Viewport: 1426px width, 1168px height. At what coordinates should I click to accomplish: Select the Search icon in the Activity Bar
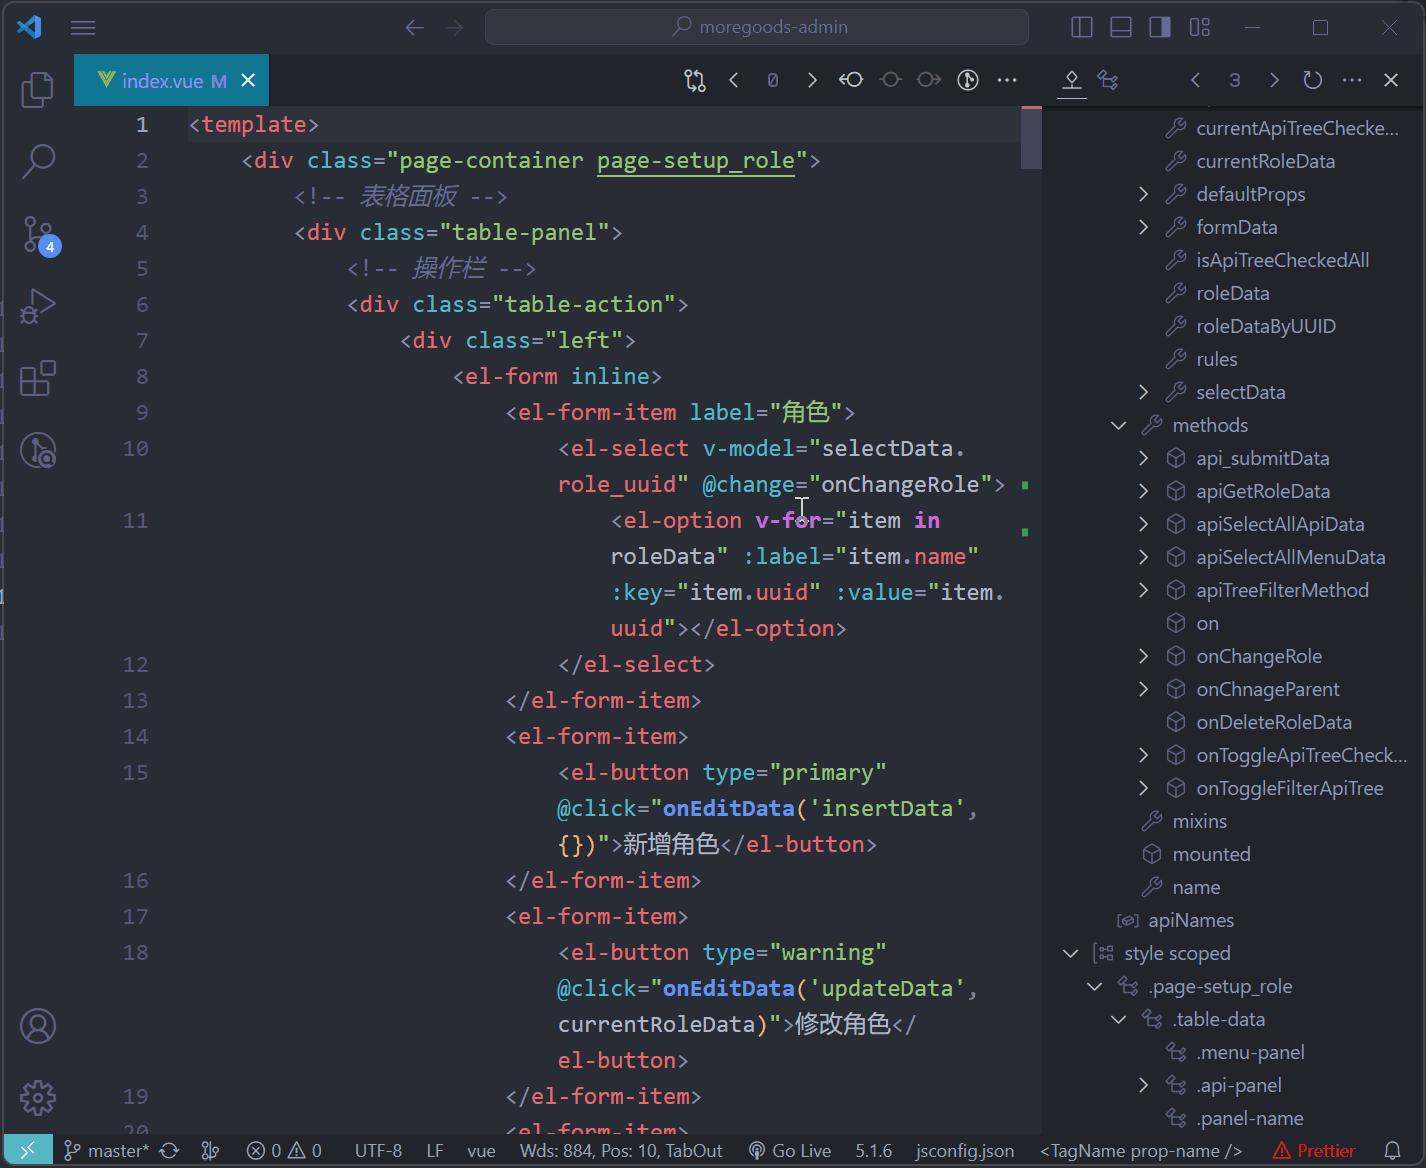point(37,160)
